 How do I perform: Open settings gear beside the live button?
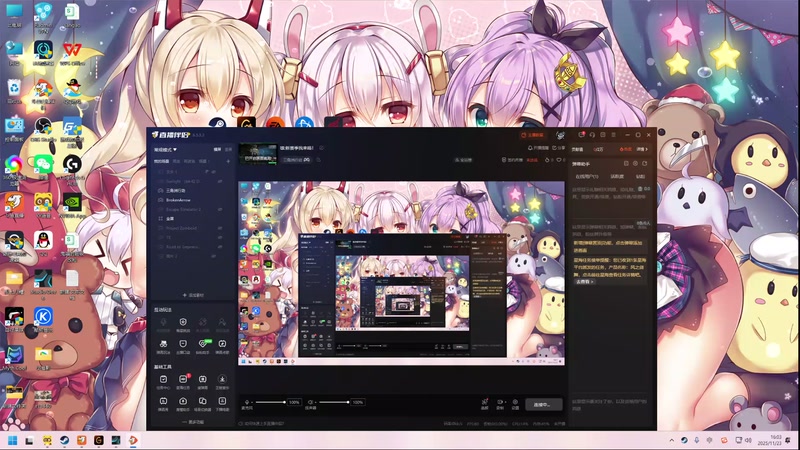(x=515, y=404)
